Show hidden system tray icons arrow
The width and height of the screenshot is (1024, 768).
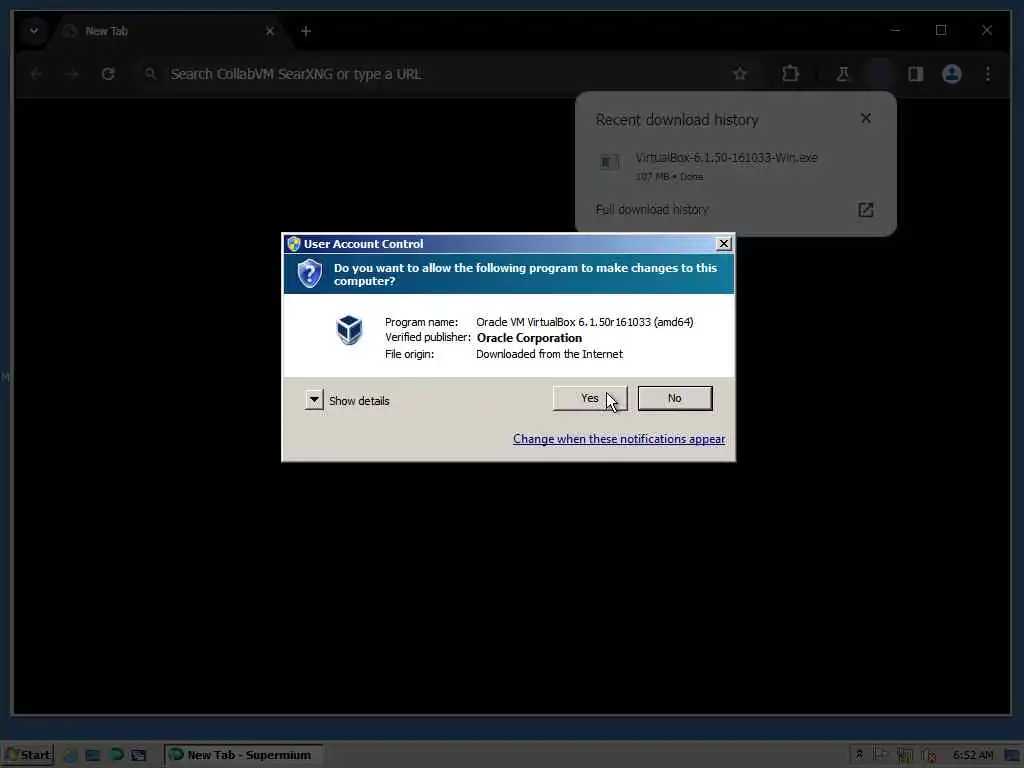point(859,755)
